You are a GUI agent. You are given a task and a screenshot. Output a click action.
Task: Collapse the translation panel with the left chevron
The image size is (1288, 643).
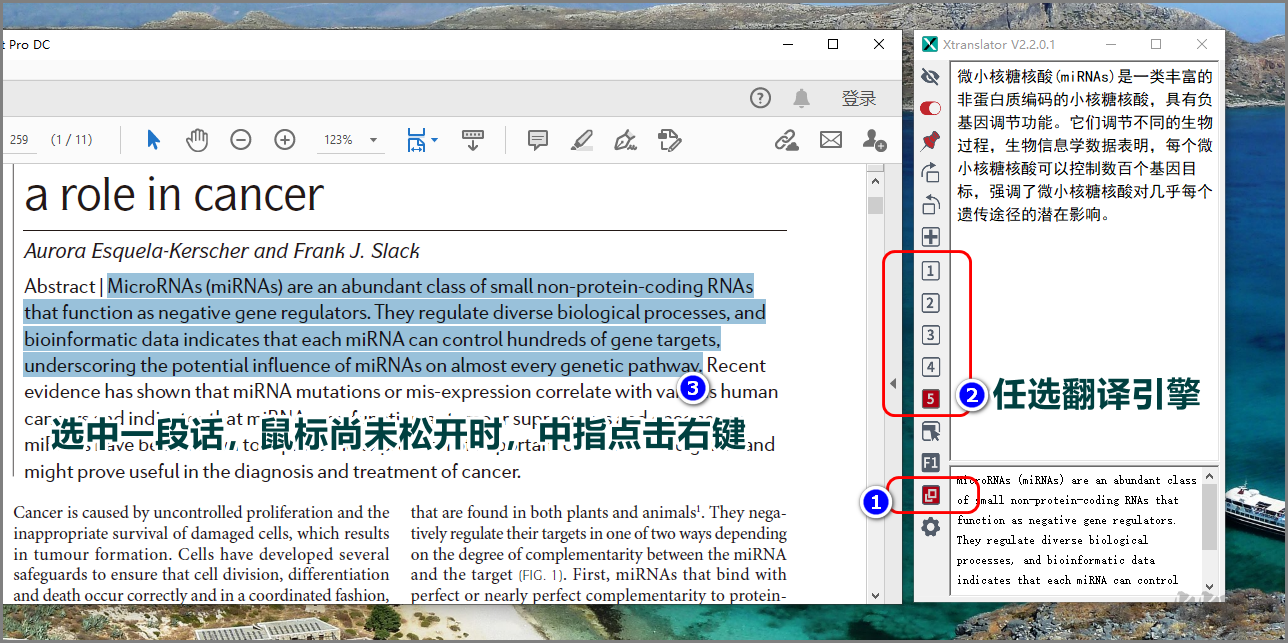[x=893, y=381]
